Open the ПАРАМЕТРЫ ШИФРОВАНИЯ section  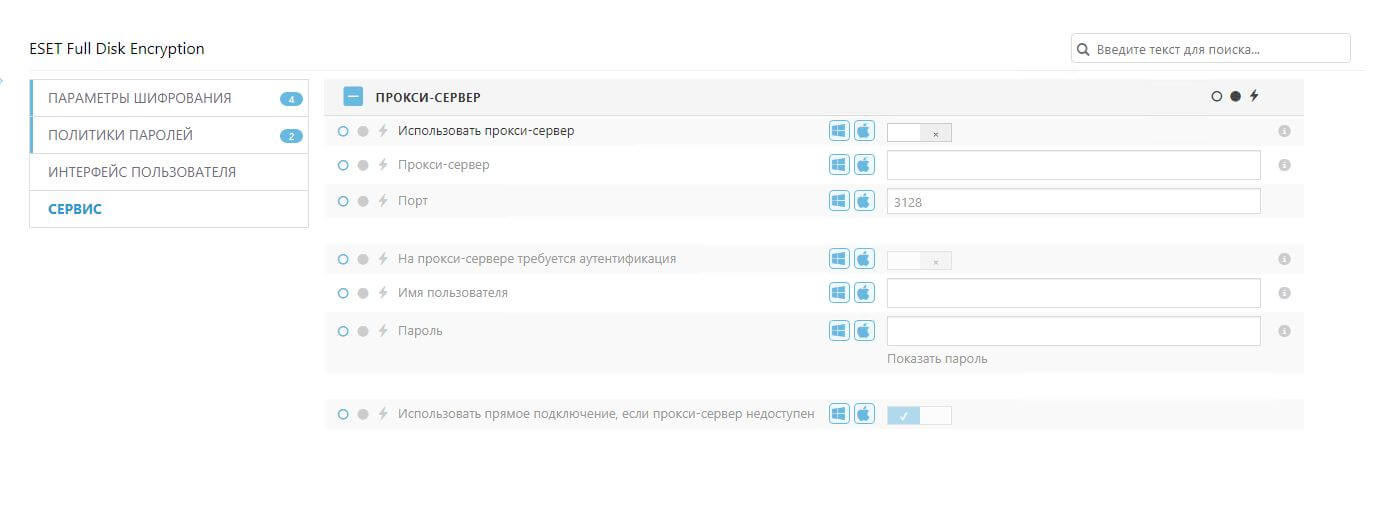(169, 98)
